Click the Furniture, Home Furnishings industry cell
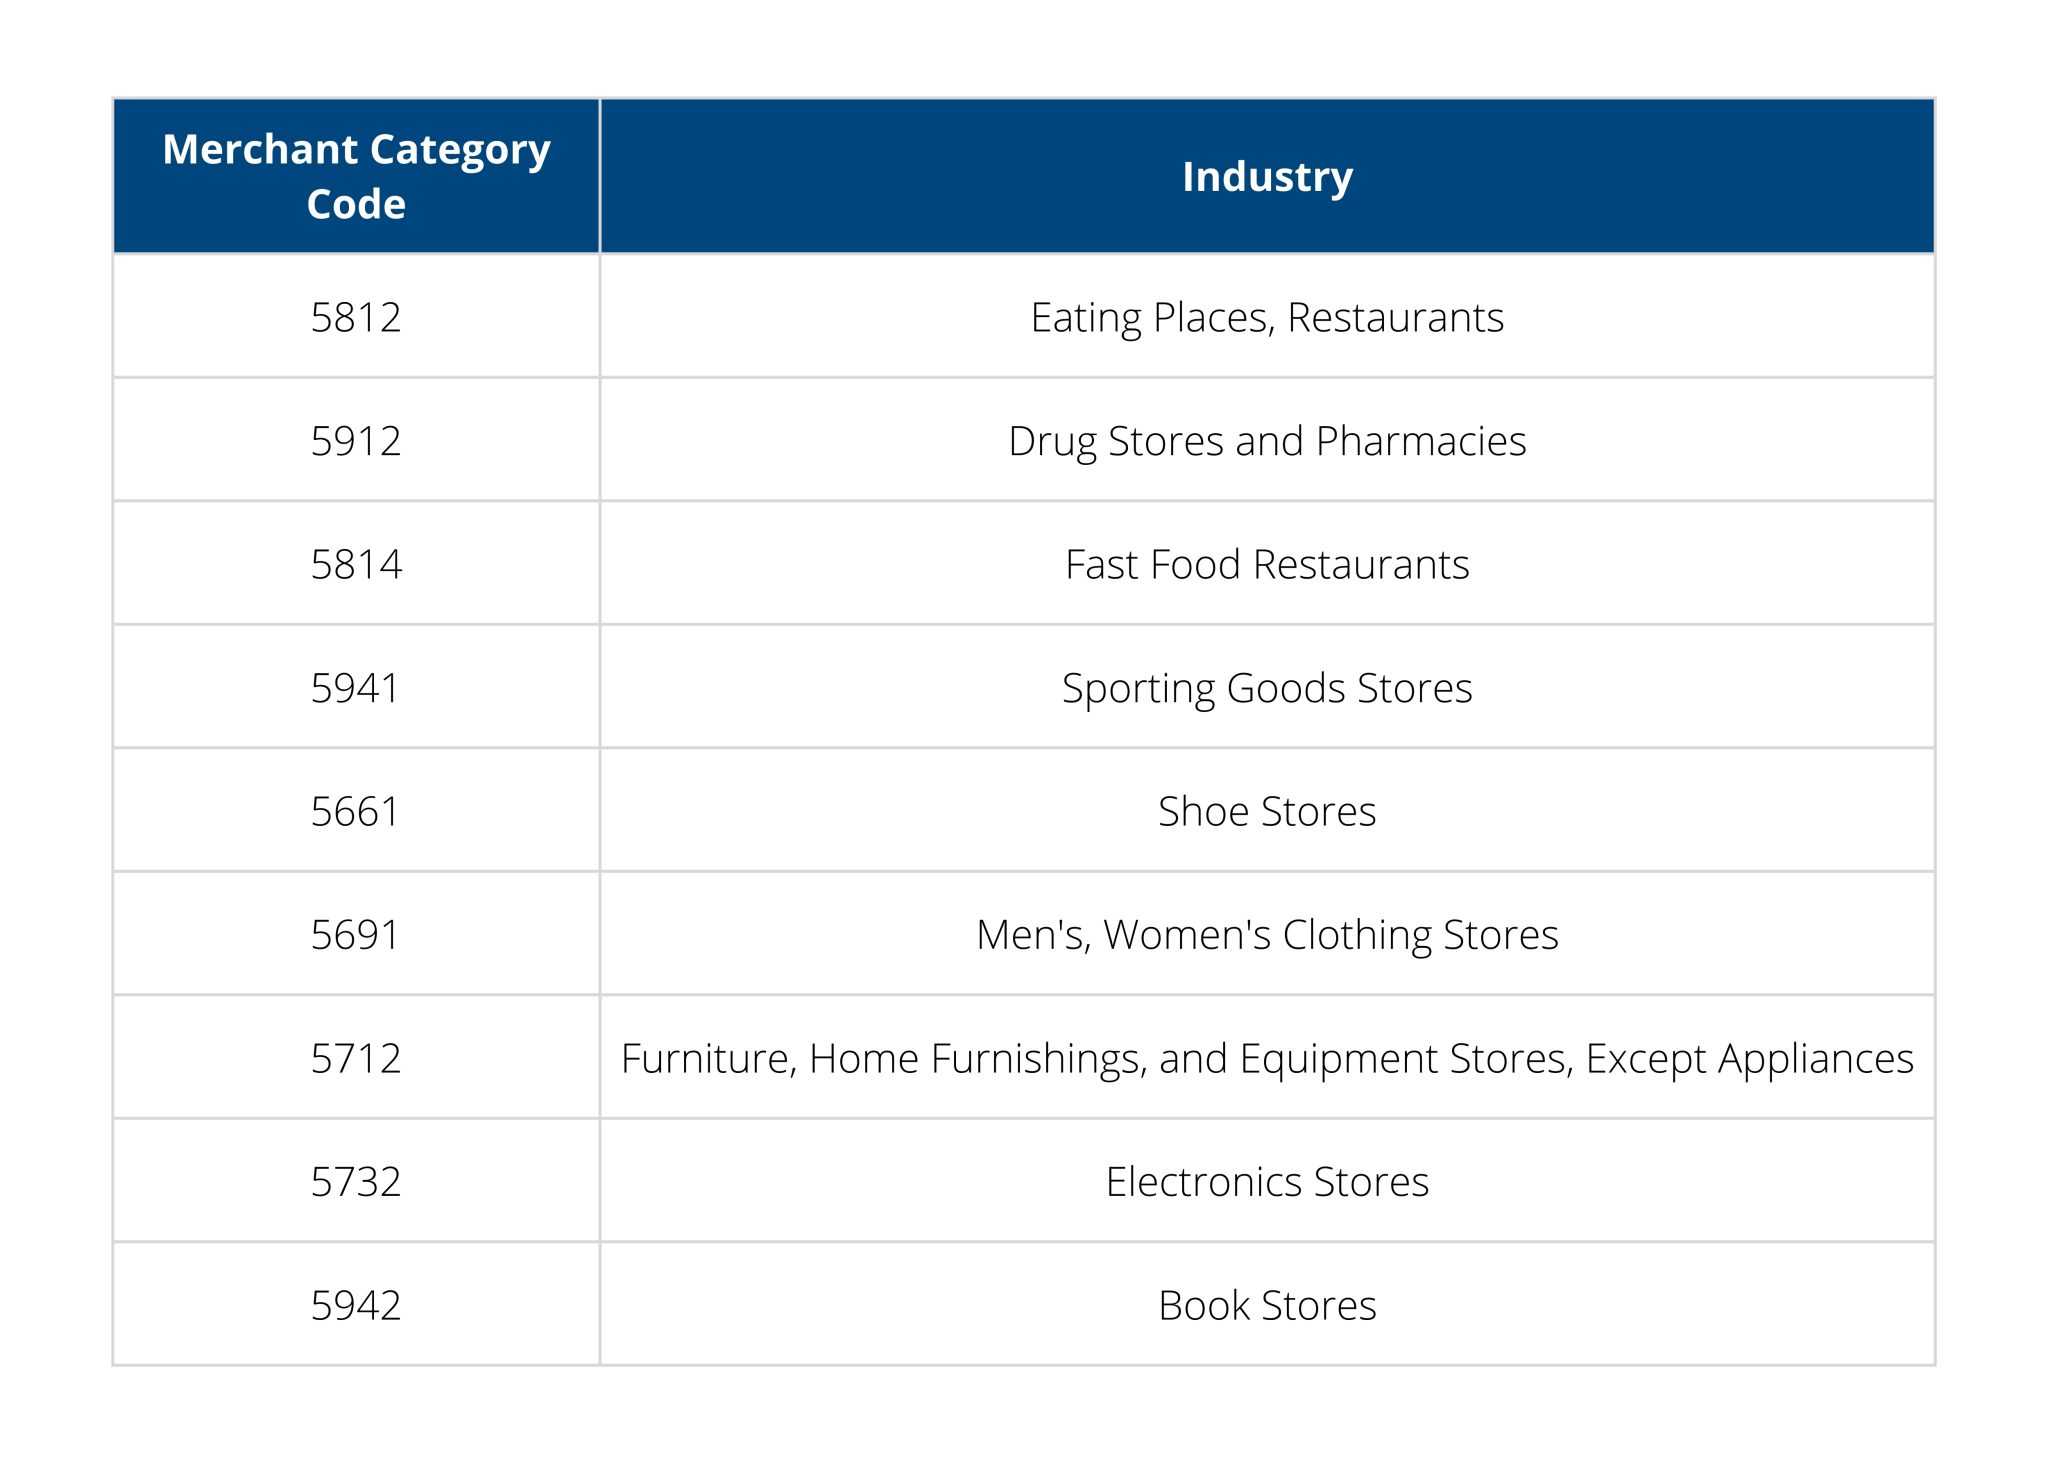The width and height of the screenshot is (2048, 1463). [x=1267, y=1058]
